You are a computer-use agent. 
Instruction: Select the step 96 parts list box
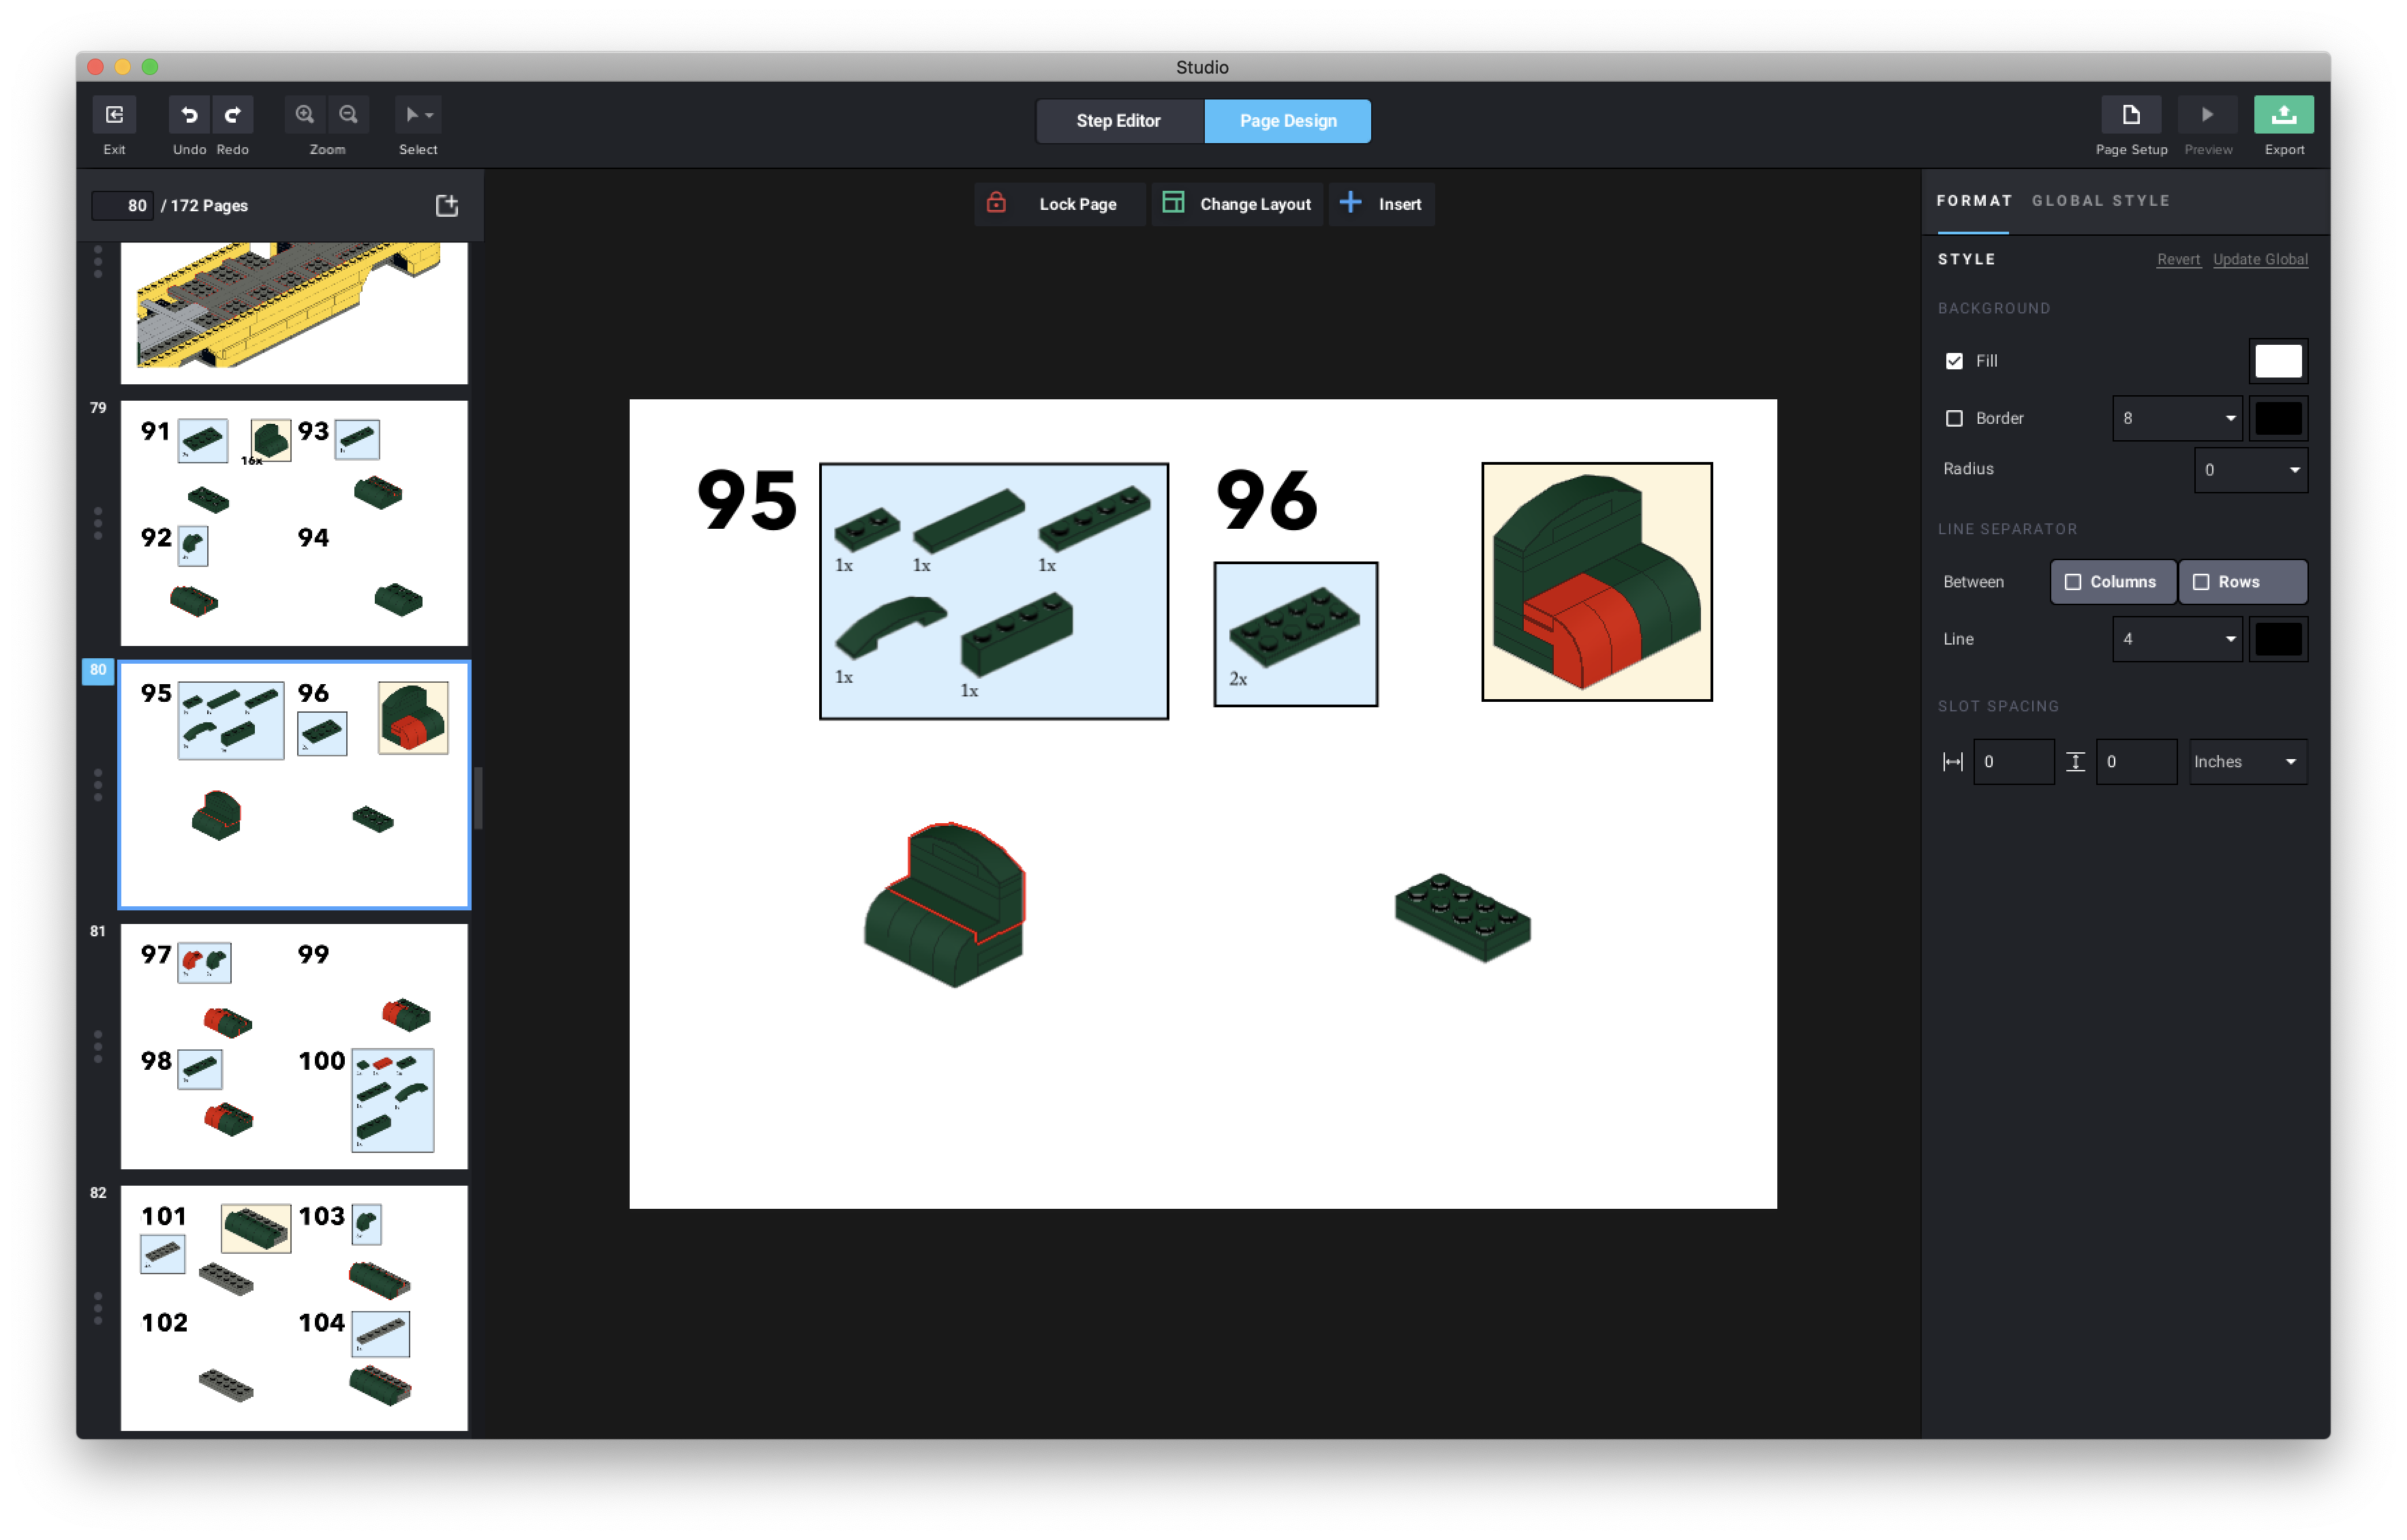coord(1295,634)
